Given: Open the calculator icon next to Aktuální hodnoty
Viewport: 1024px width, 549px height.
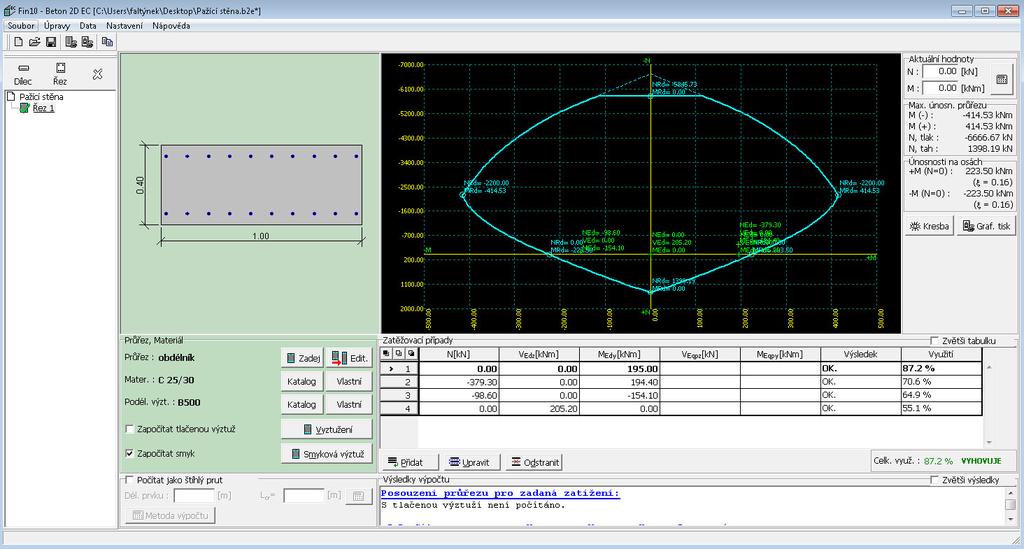Looking at the screenshot, I should pos(1002,80).
